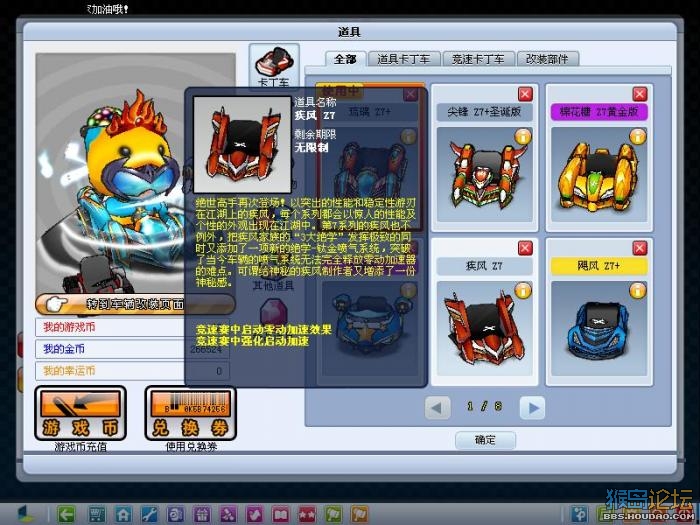
Task: Click the 我的幸运币 label
Action: [69, 371]
